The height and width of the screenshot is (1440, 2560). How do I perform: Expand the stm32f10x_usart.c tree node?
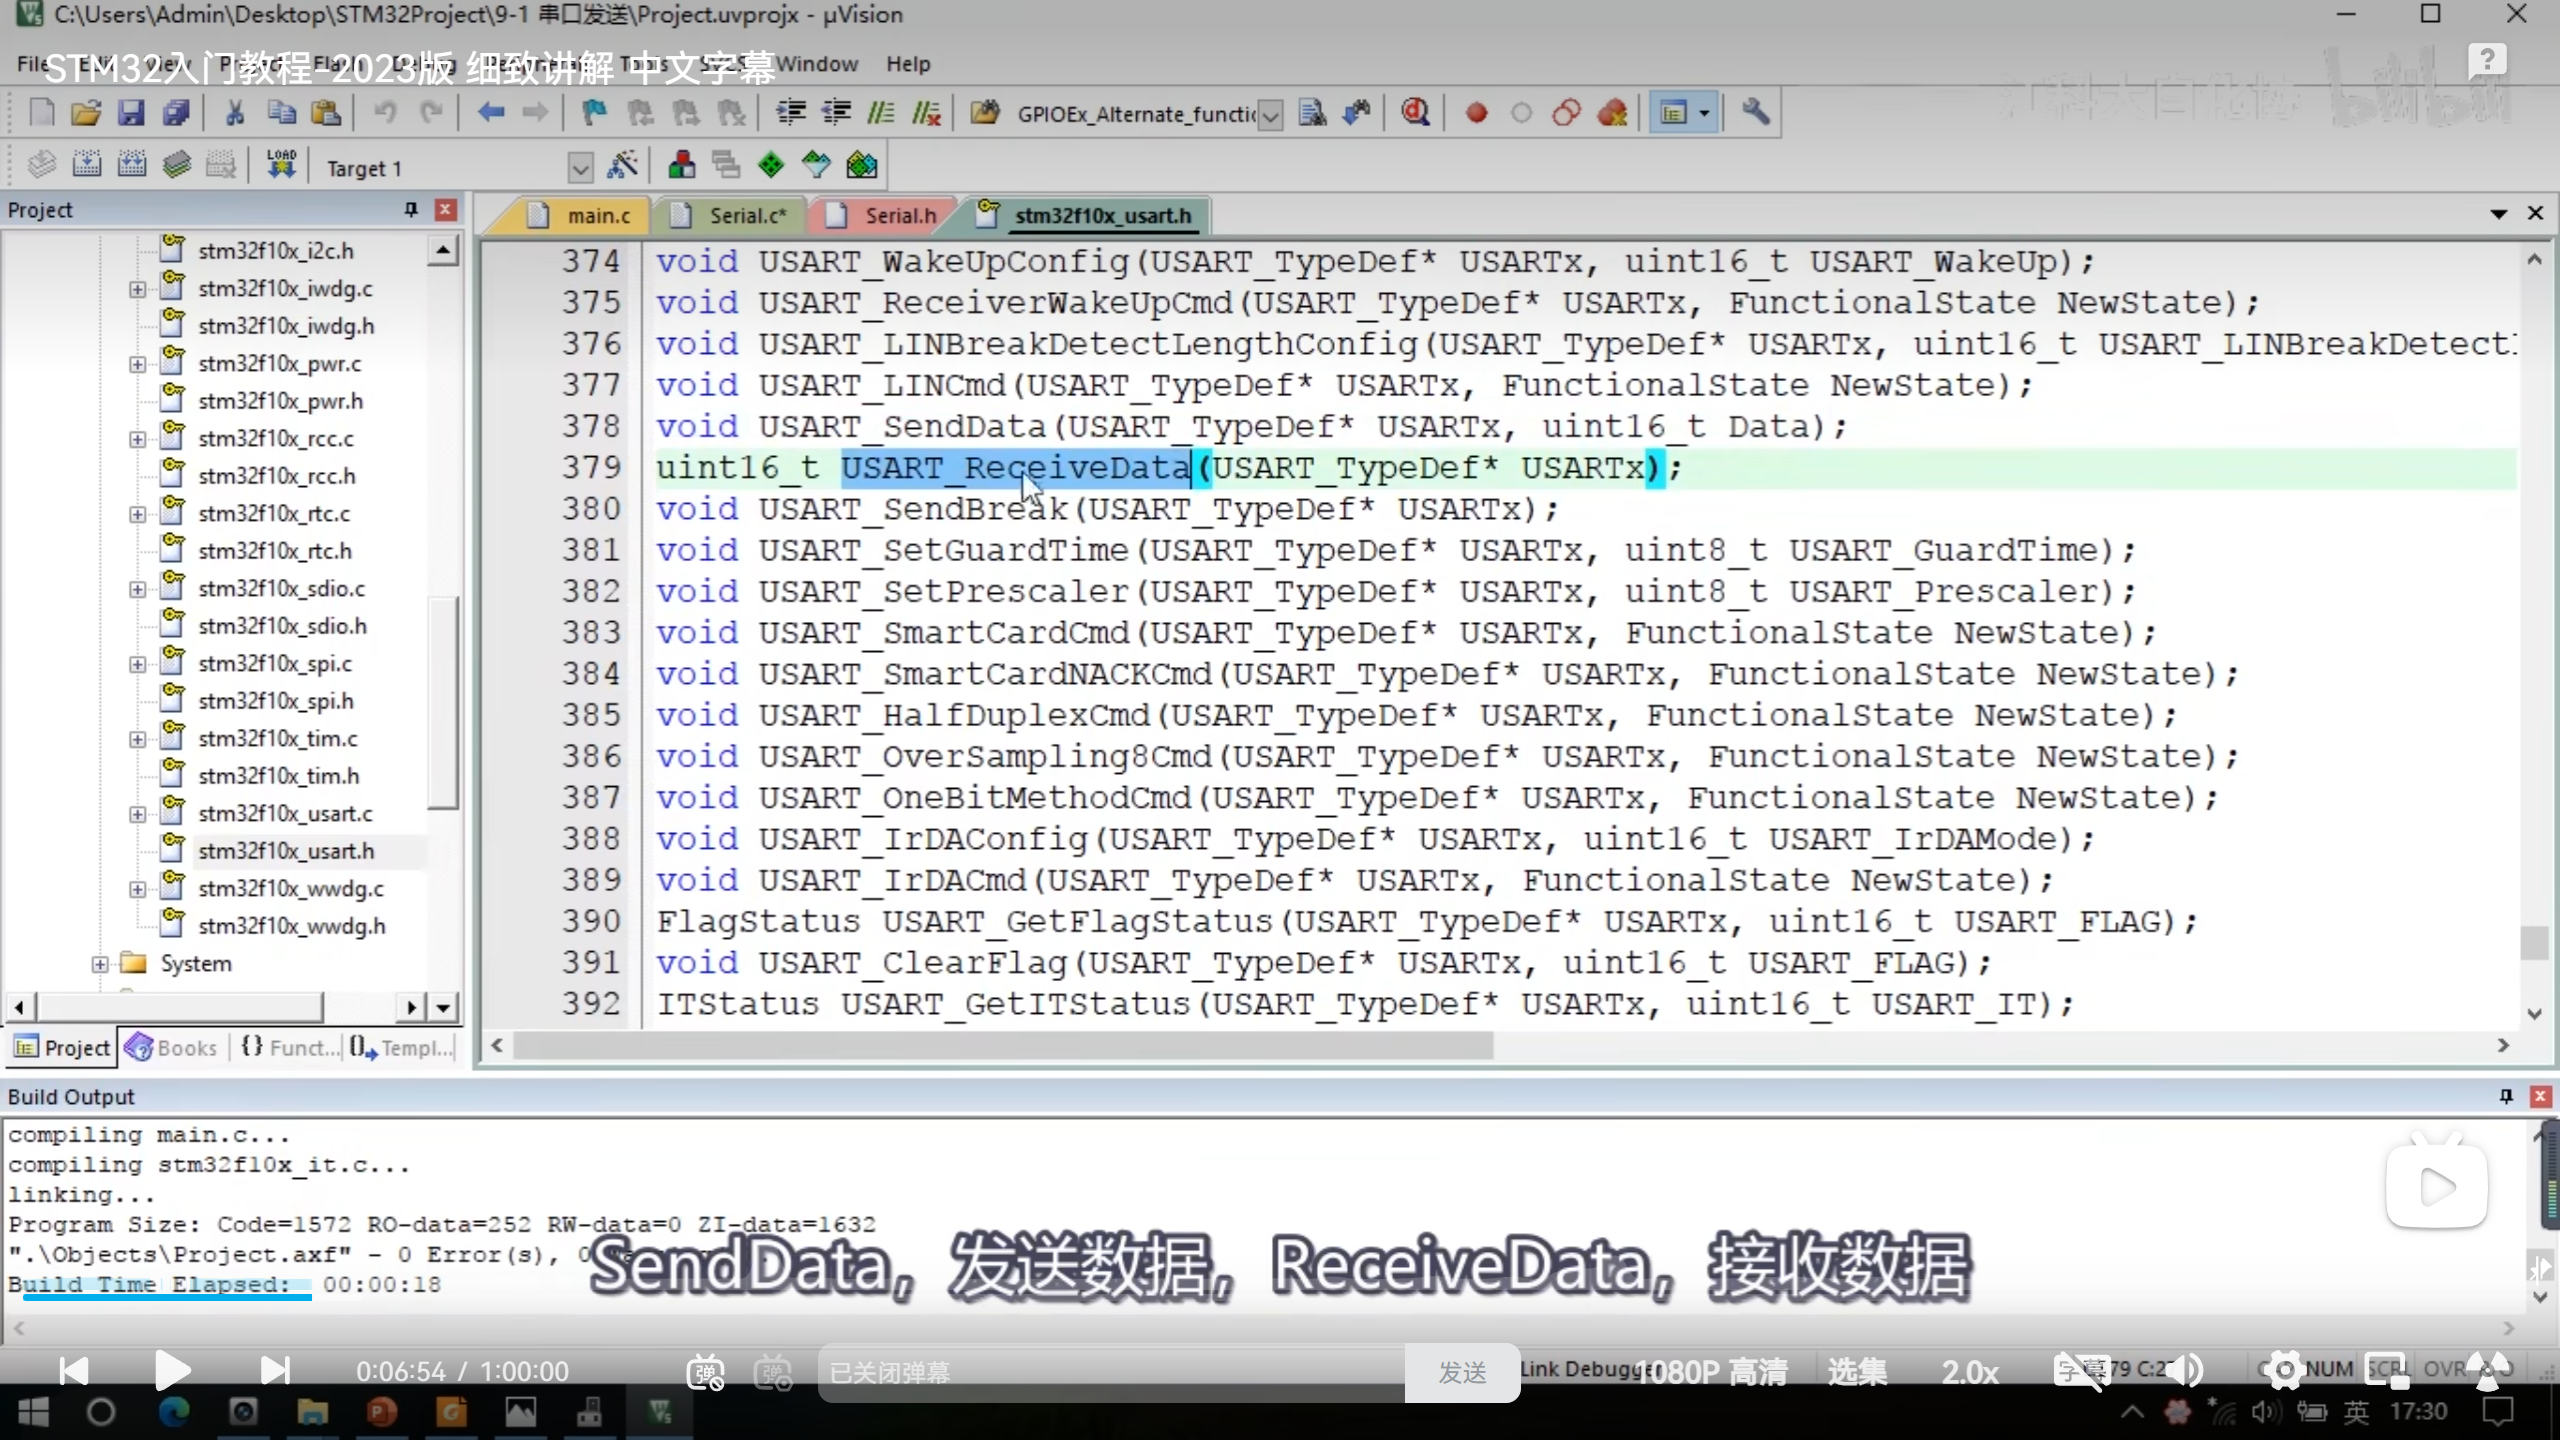click(137, 814)
